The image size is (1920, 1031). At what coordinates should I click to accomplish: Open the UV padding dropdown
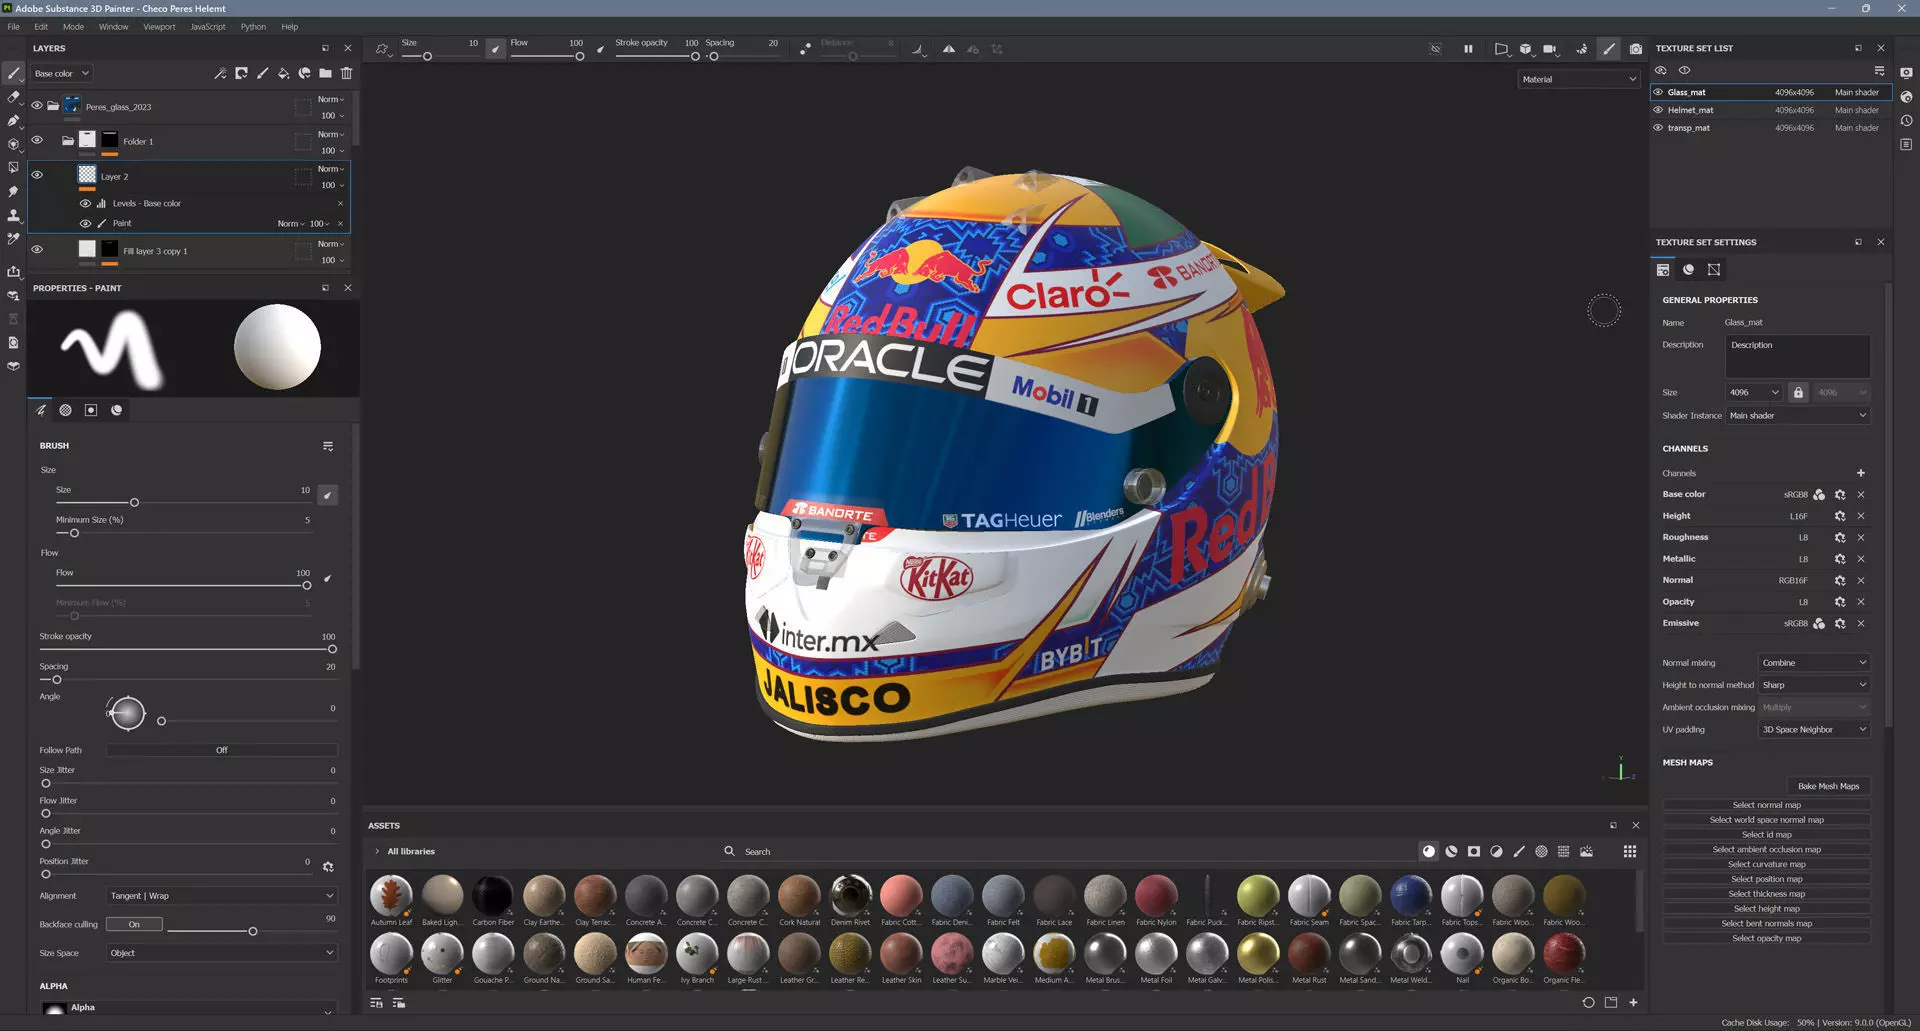1814,729
